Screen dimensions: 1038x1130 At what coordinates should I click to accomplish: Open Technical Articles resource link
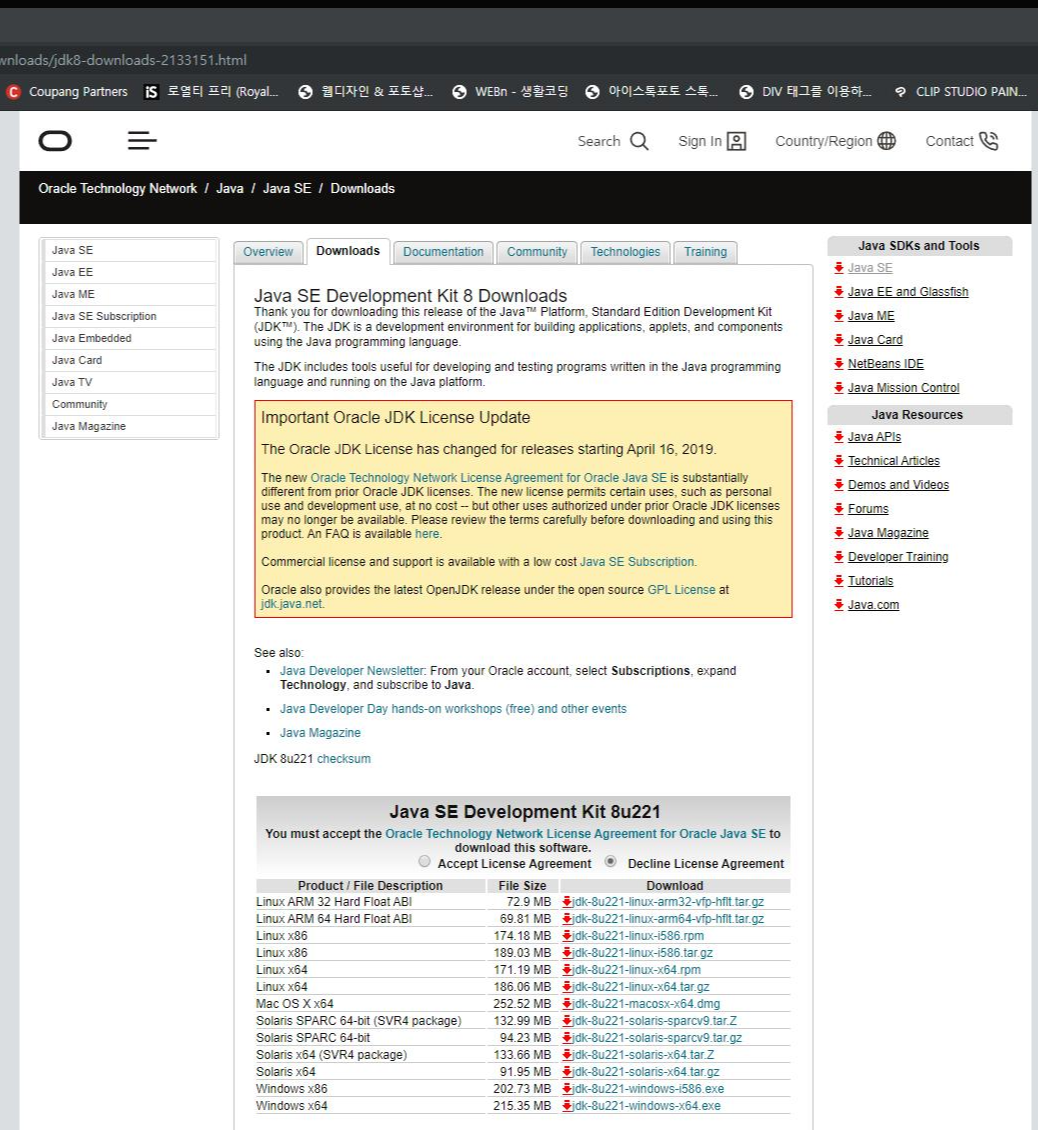[x=894, y=461]
